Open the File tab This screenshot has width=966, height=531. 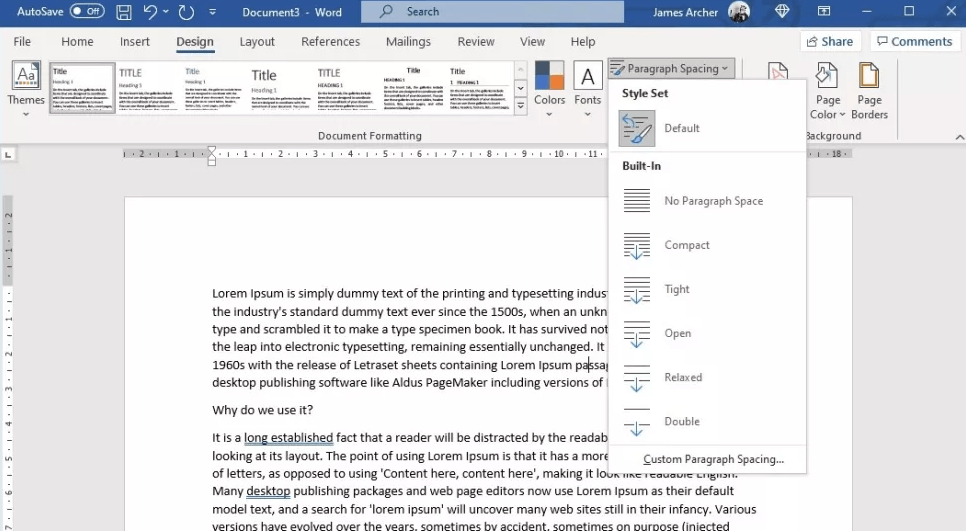point(22,41)
